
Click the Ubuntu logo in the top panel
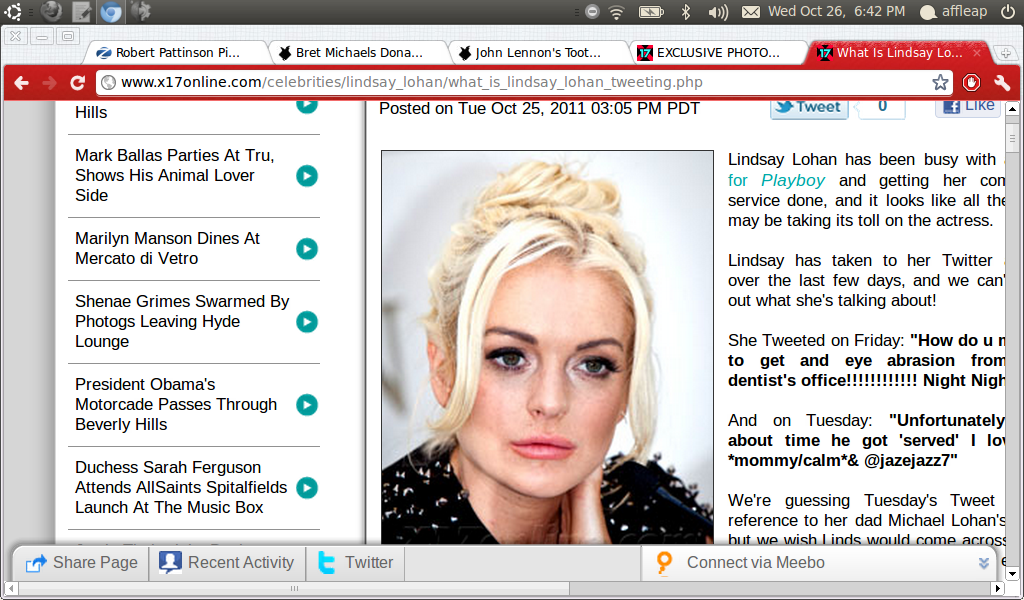tap(13, 11)
